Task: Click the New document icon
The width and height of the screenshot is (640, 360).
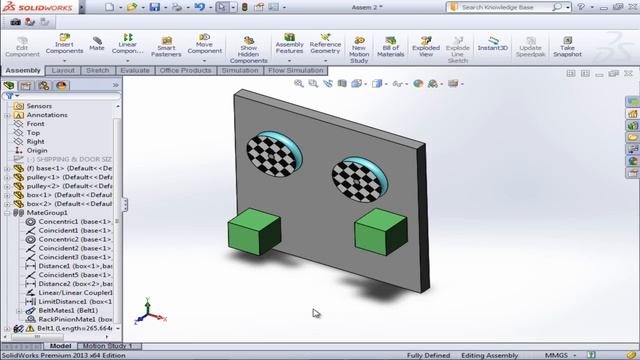Action: point(109,7)
